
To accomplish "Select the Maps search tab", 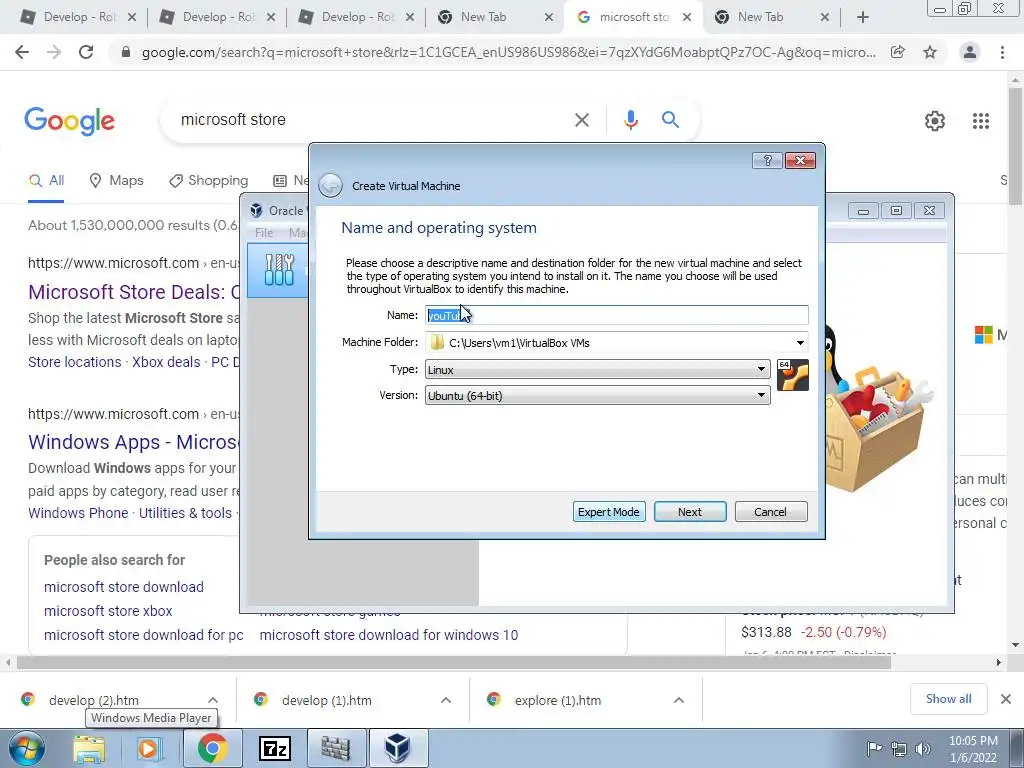I will point(116,181).
